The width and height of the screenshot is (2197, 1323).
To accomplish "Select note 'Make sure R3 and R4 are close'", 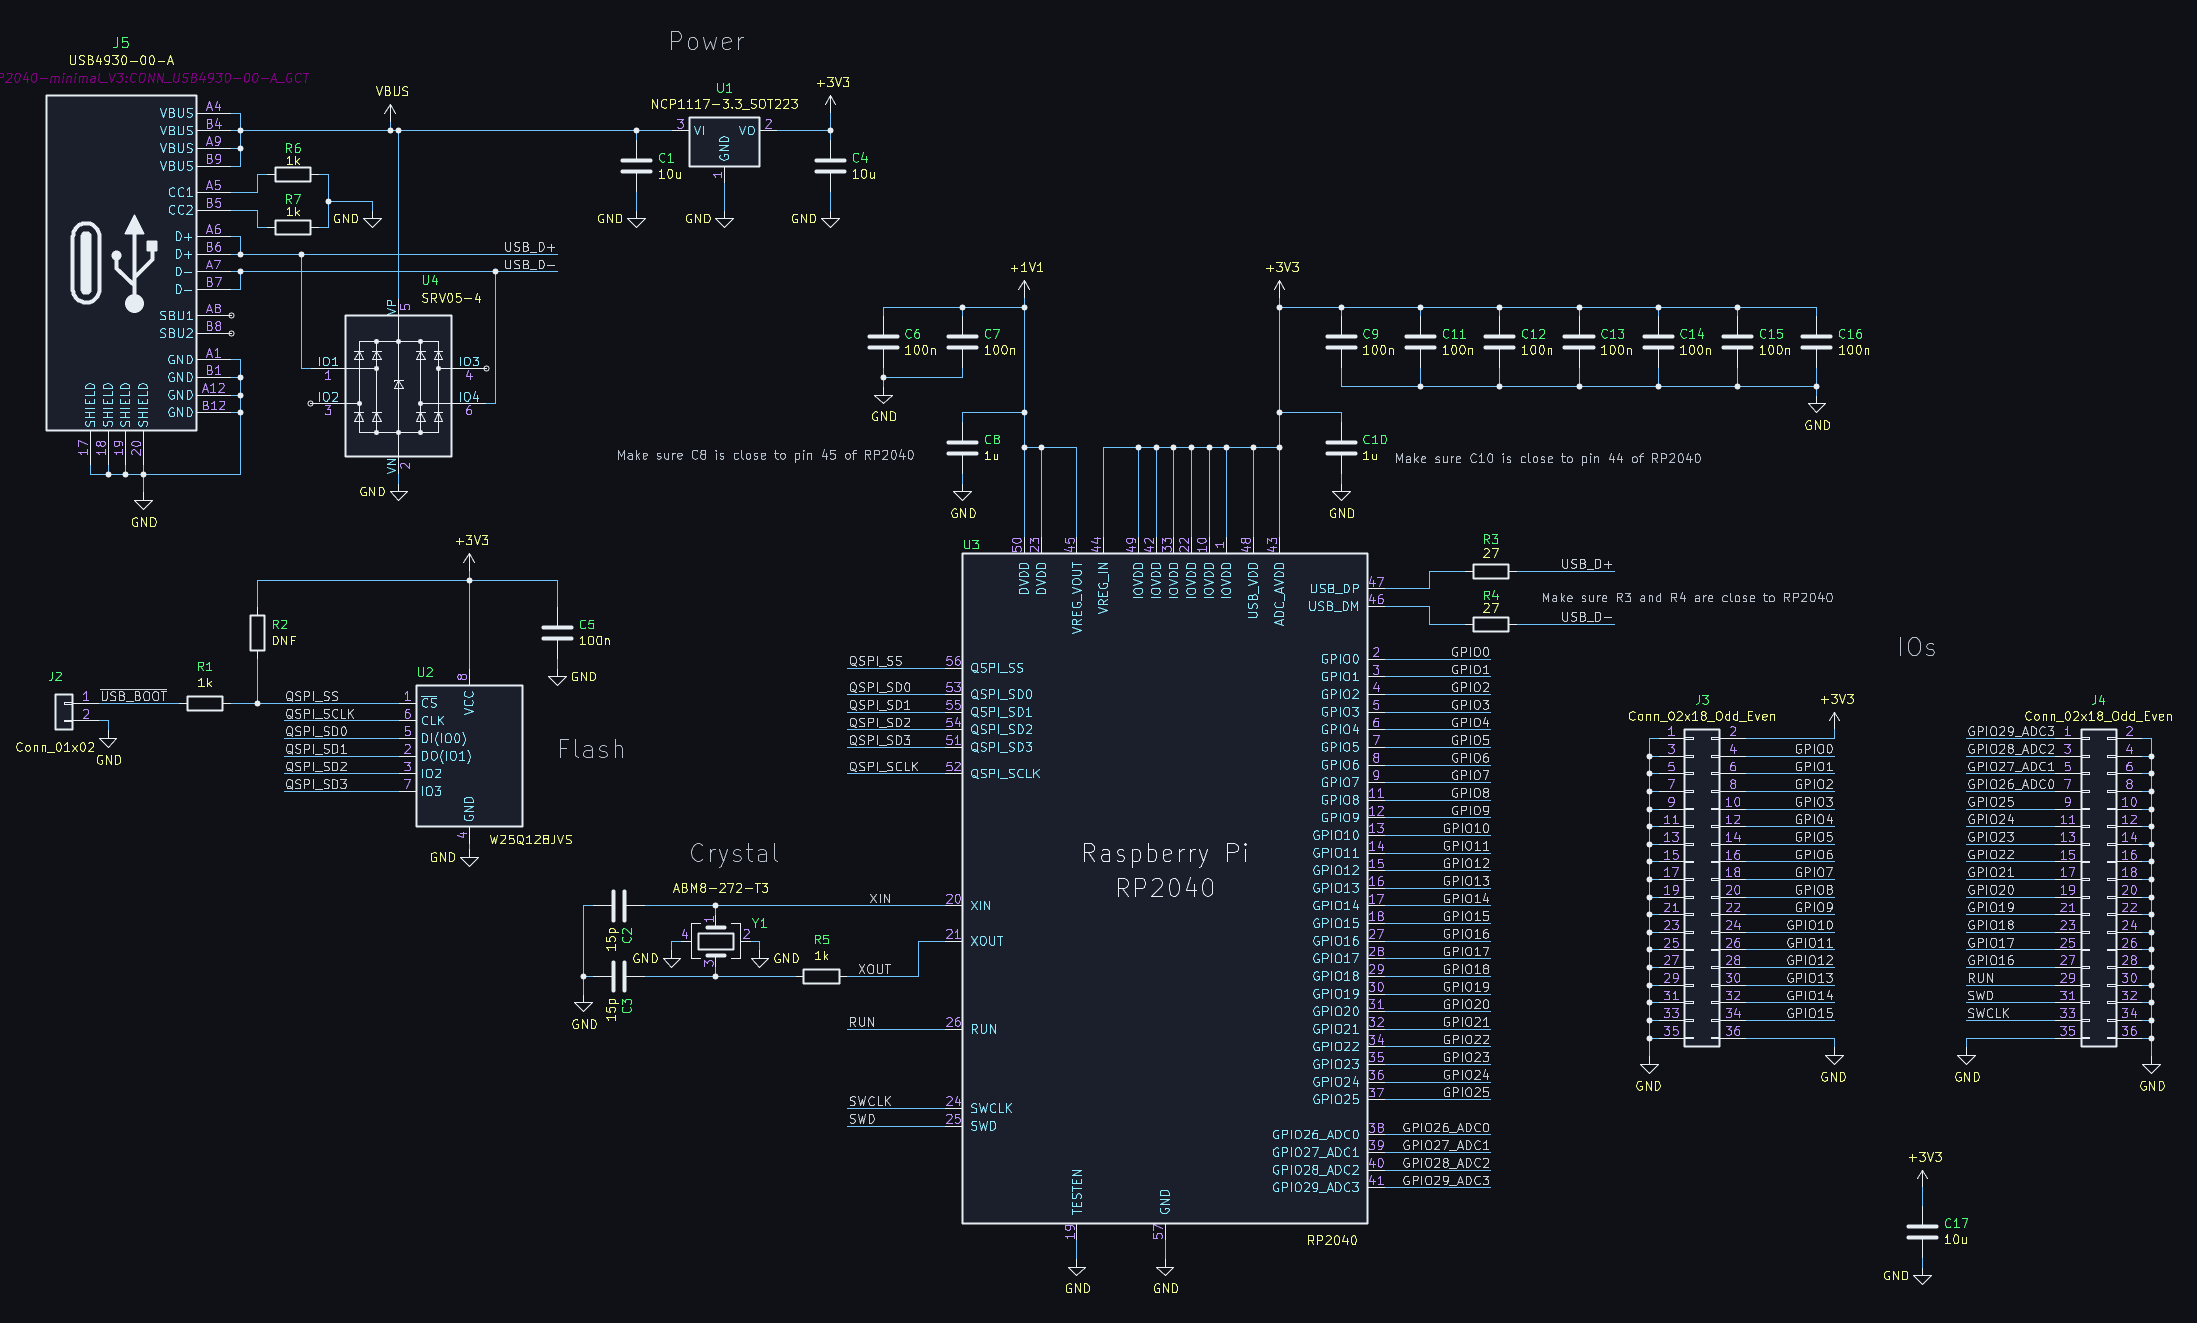I will [1688, 597].
